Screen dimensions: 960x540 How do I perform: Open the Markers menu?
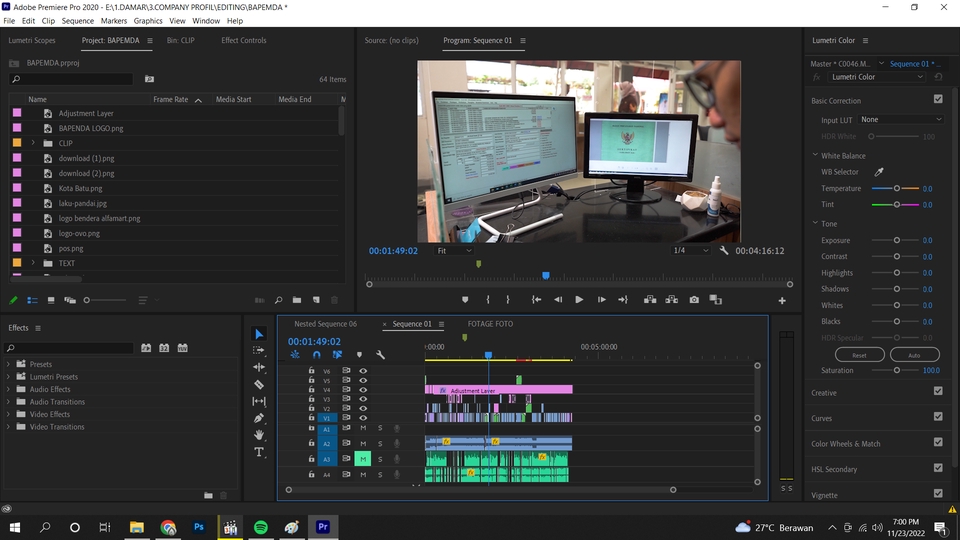click(x=114, y=21)
